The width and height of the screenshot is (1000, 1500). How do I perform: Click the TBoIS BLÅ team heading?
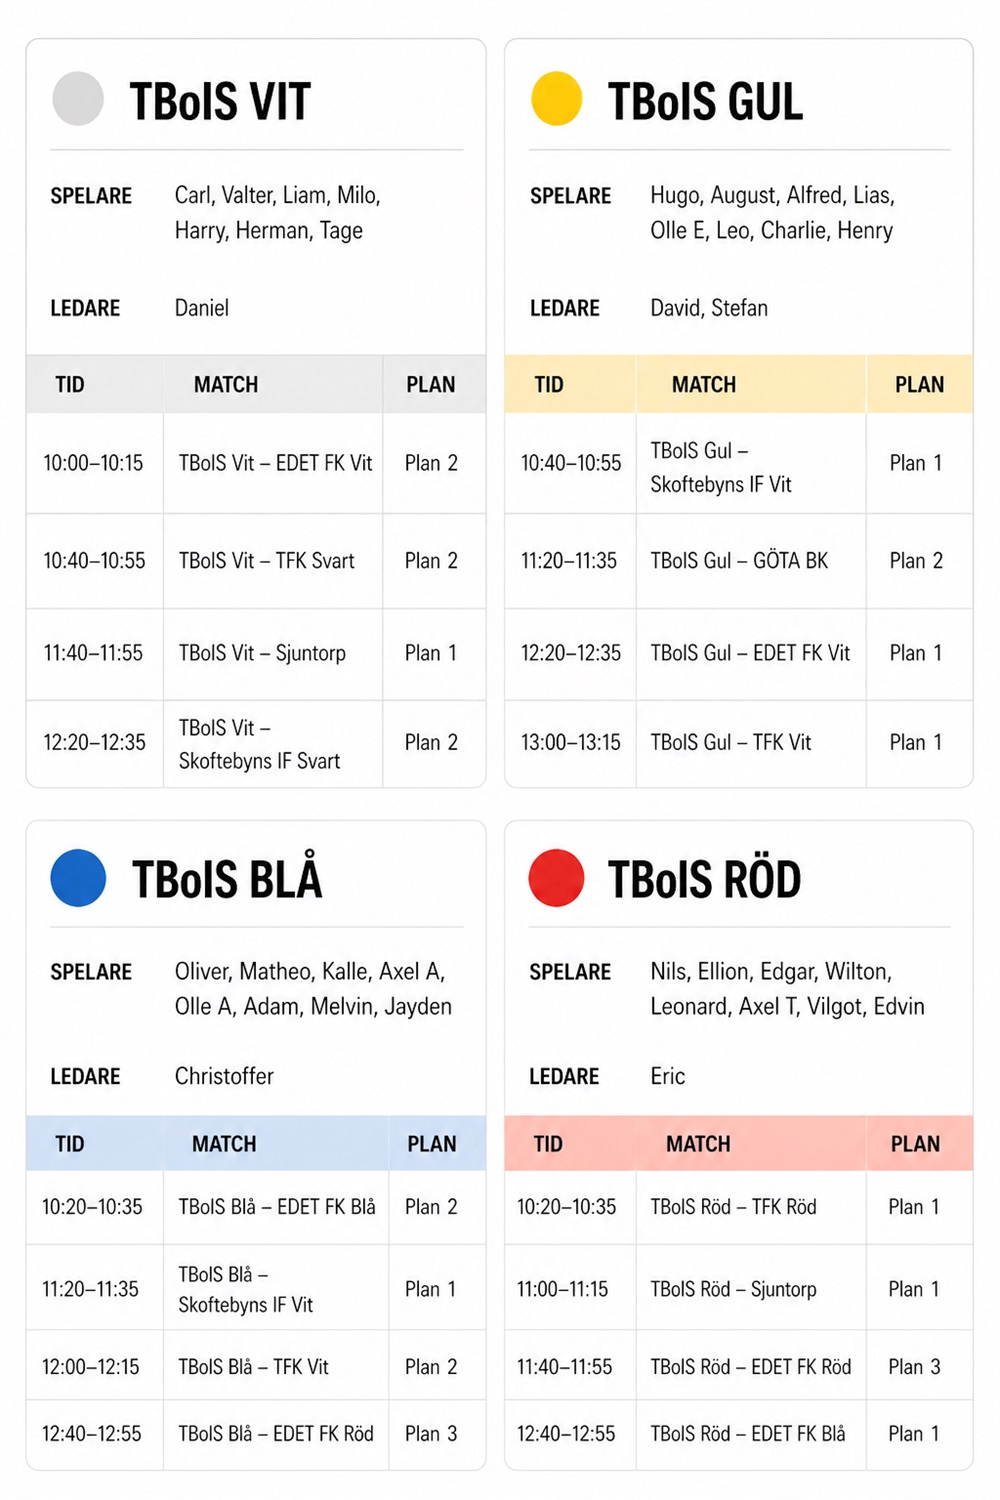pyautogui.click(x=227, y=879)
